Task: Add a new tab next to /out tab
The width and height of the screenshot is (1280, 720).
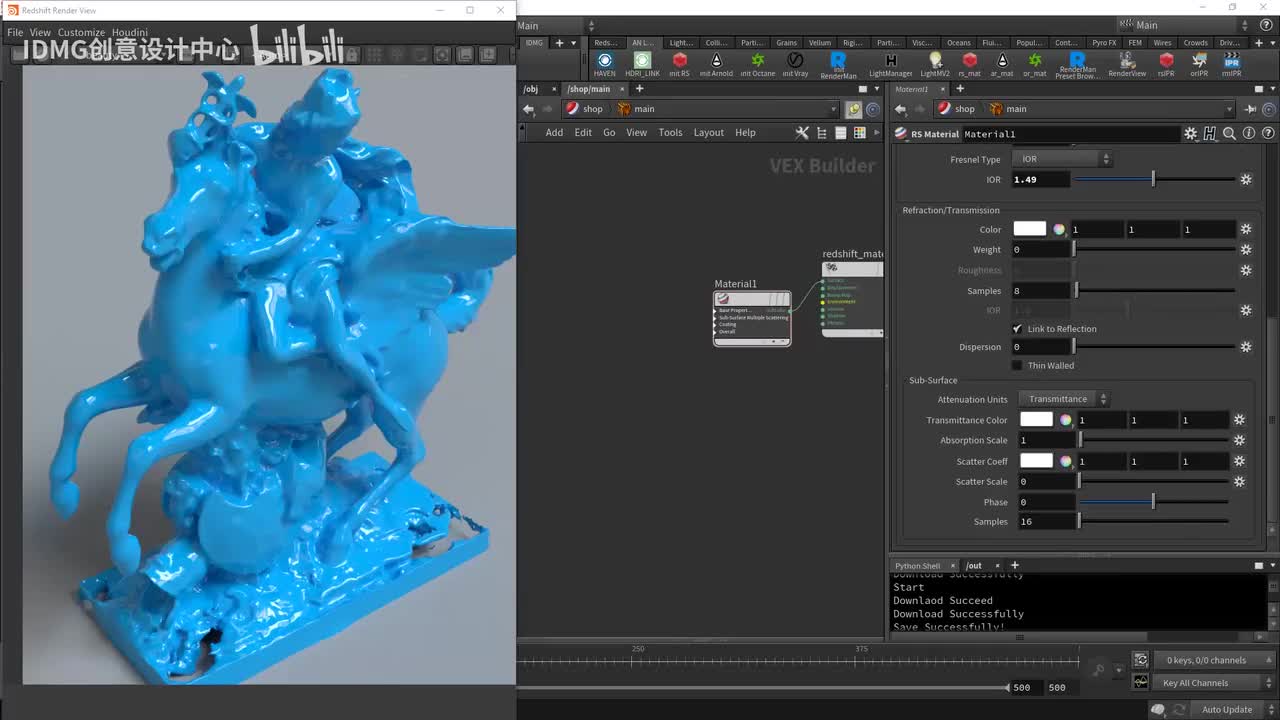Action: point(1014,566)
